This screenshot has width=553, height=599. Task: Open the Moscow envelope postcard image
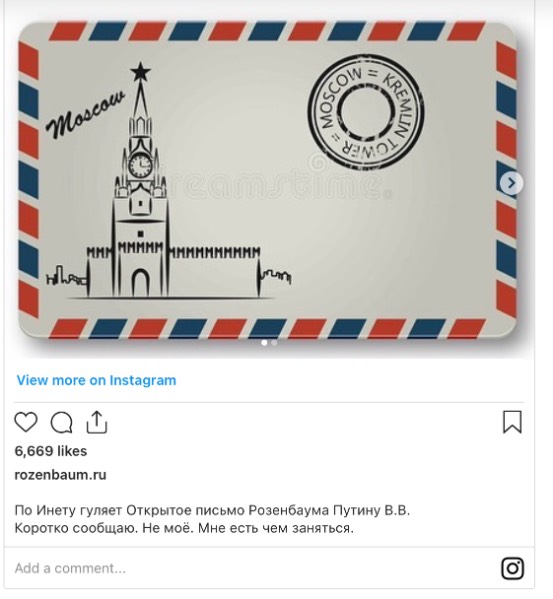[x=267, y=180]
